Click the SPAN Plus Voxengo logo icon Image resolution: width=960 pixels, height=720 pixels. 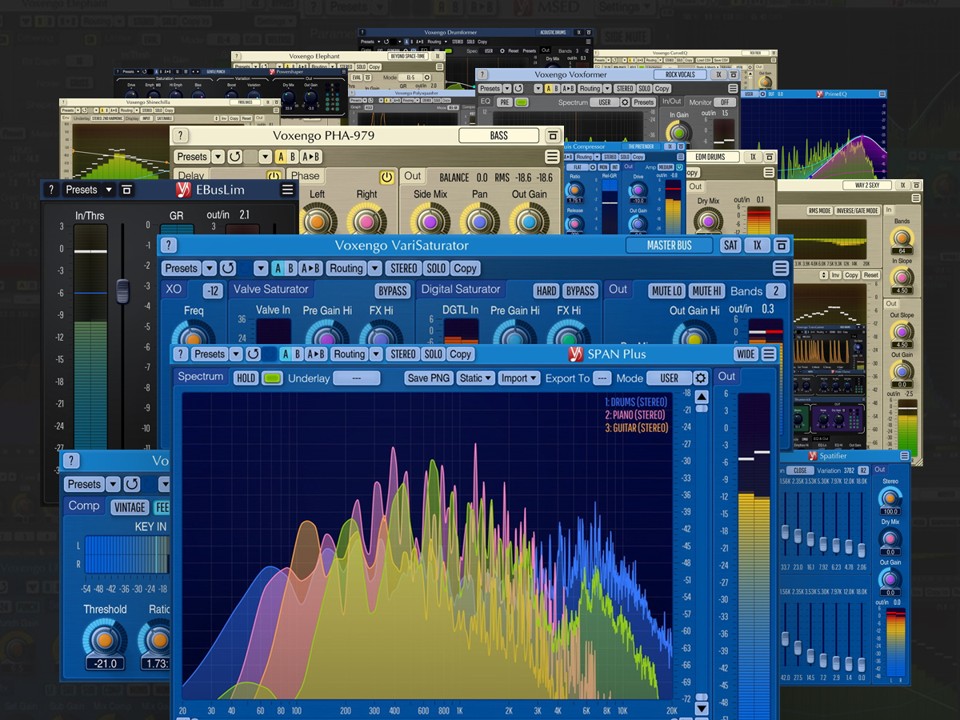pyautogui.click(x=576, y=354)
